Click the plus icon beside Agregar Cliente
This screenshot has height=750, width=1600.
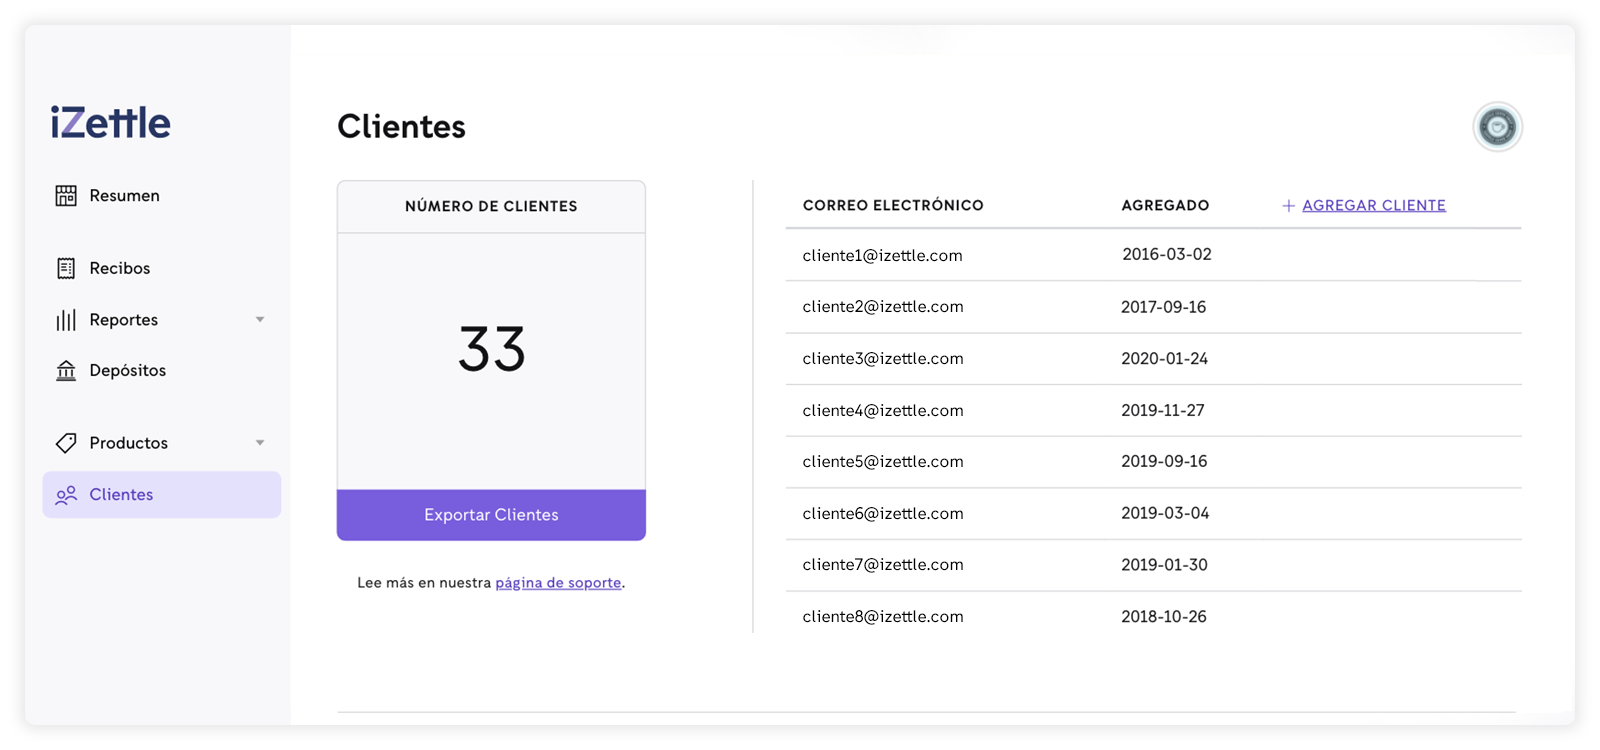click(1289, 206)
